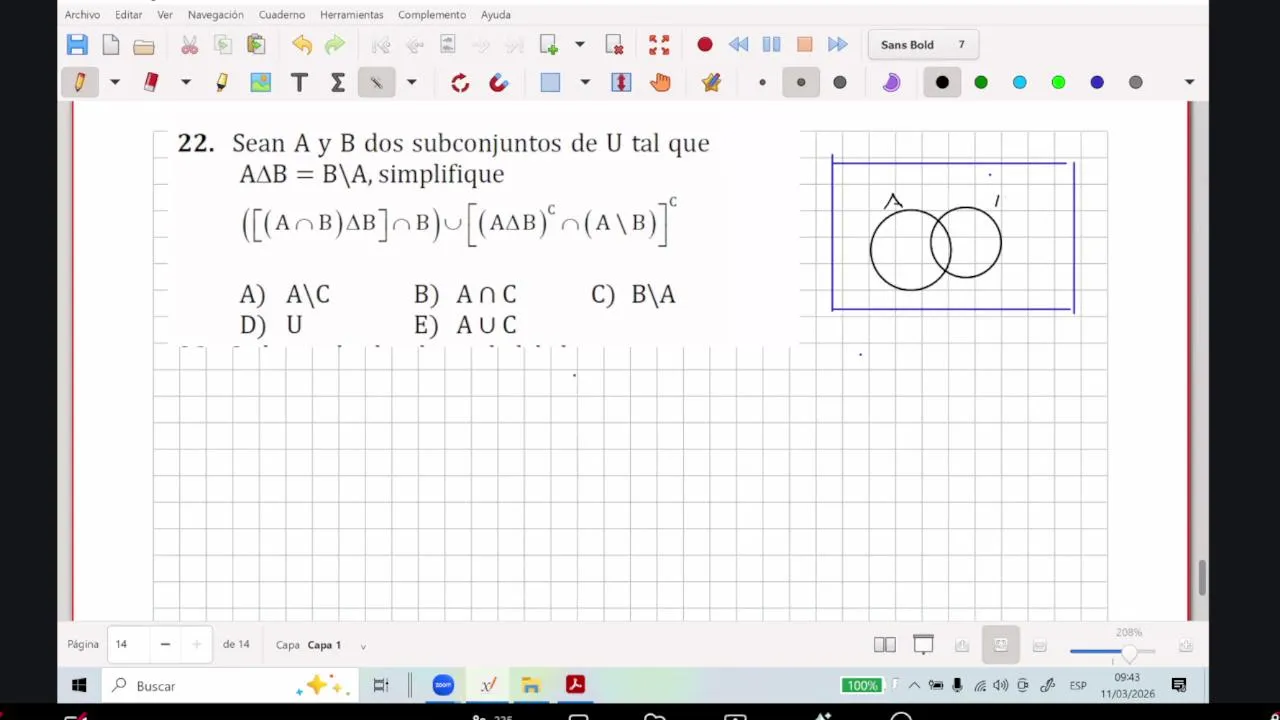Image resolution: width=1280 pixels, height=720 pixels.
Task: Pick the dark blue color swatch
Action: pos(1097,83)
